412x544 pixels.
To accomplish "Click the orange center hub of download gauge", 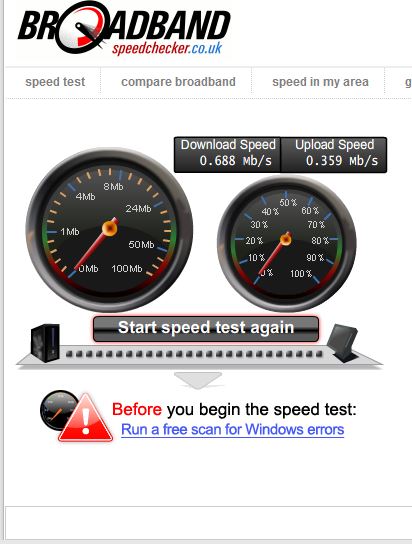I will pos(110,228).
